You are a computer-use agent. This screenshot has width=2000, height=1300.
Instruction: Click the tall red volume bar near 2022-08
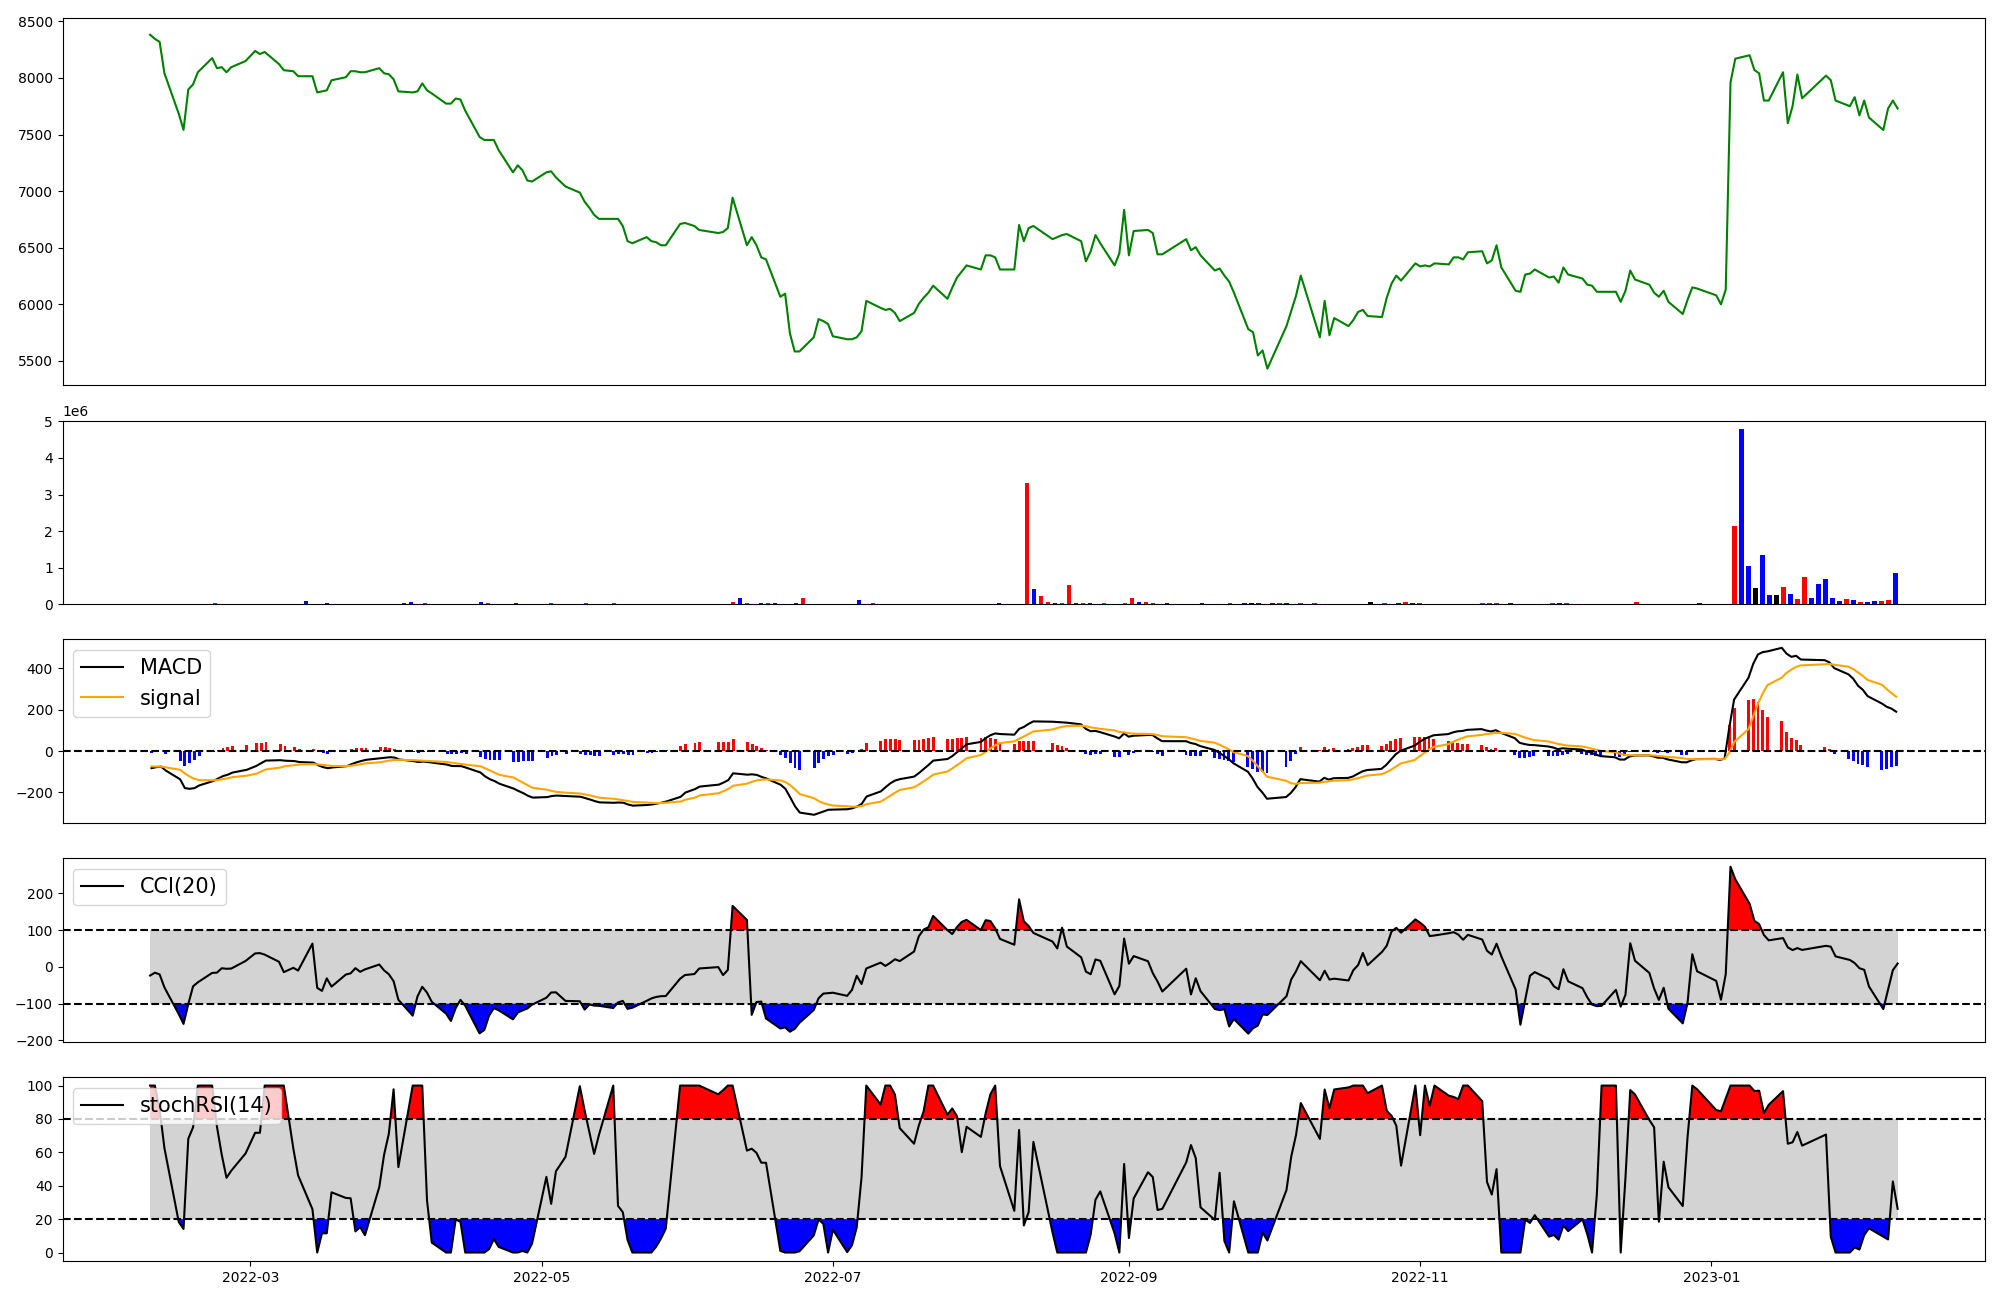[x=1027, y=545]
